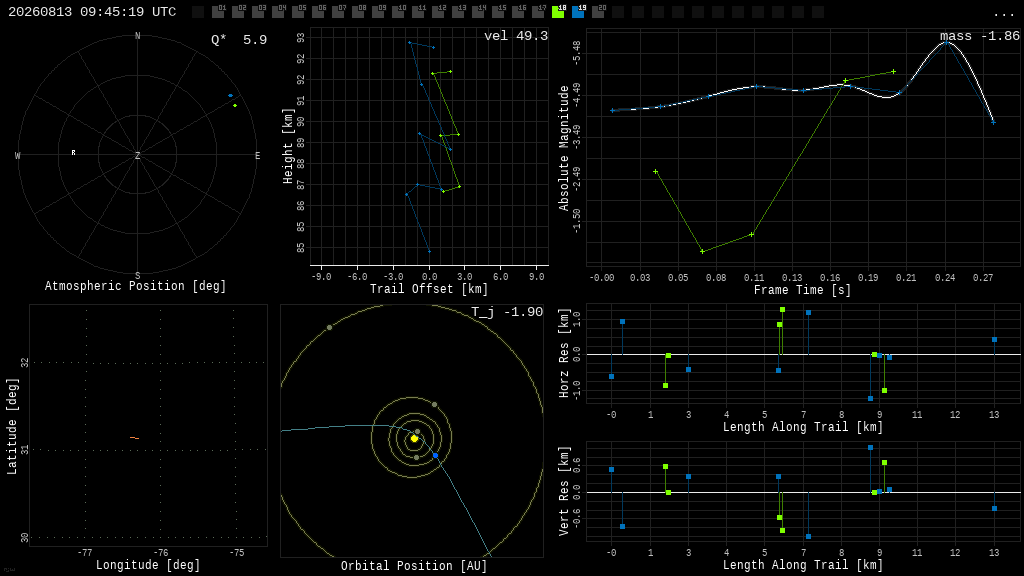
Task: Click the orange ground track on map
Action: 135,438
